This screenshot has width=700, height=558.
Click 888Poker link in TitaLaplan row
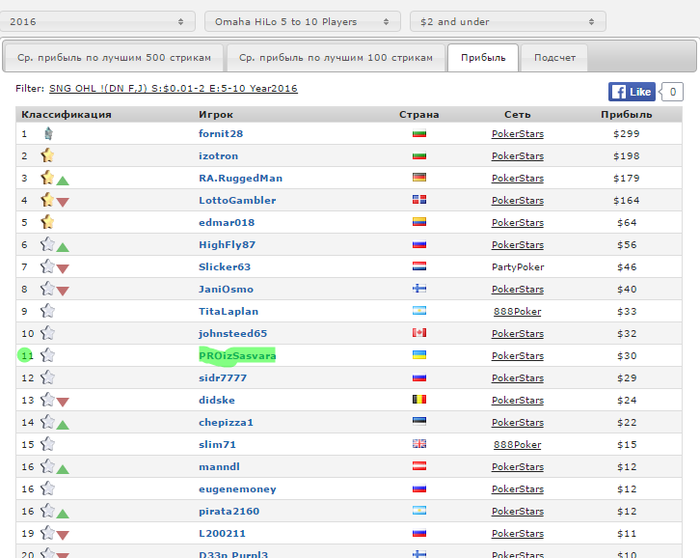[x=517, y=311]
